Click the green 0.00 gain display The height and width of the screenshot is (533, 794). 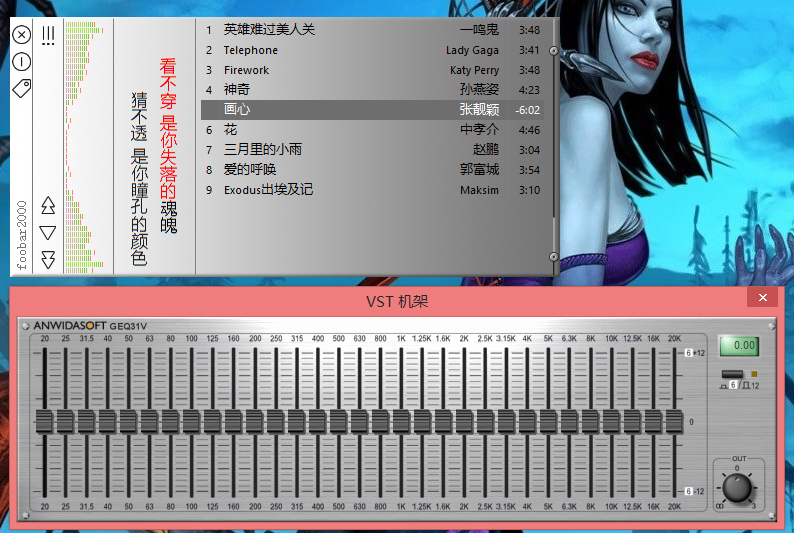(739, 345)
